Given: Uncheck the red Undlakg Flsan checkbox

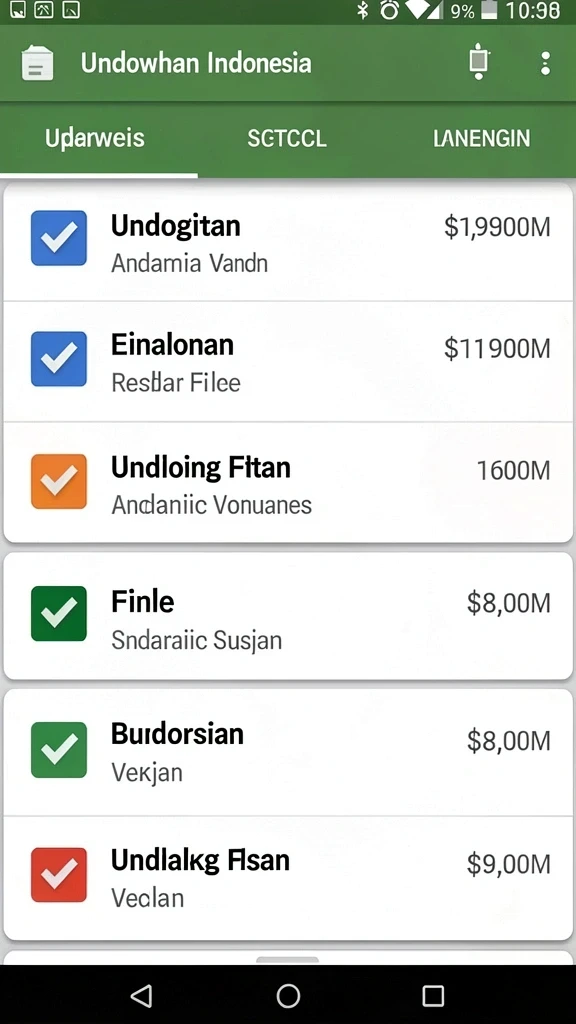Looking at the screenshot, I should tap(59, 874).
